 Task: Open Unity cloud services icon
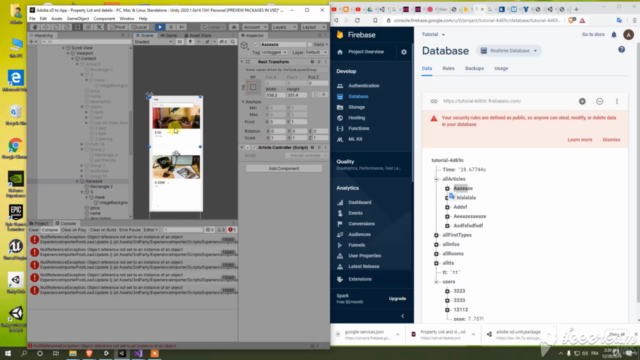(234, 27)
